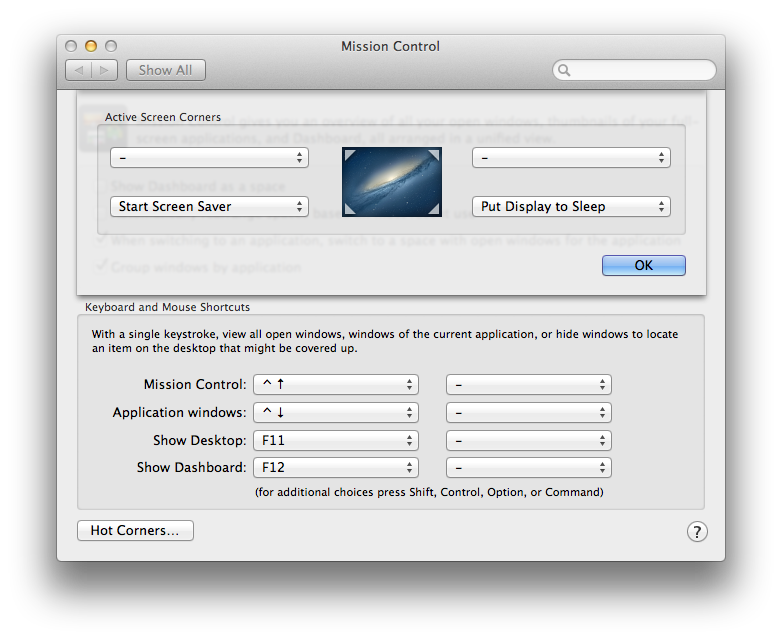Open Mission Control mouse shortcut dropdown
This screenshot has width=782, height=640.
529,385
